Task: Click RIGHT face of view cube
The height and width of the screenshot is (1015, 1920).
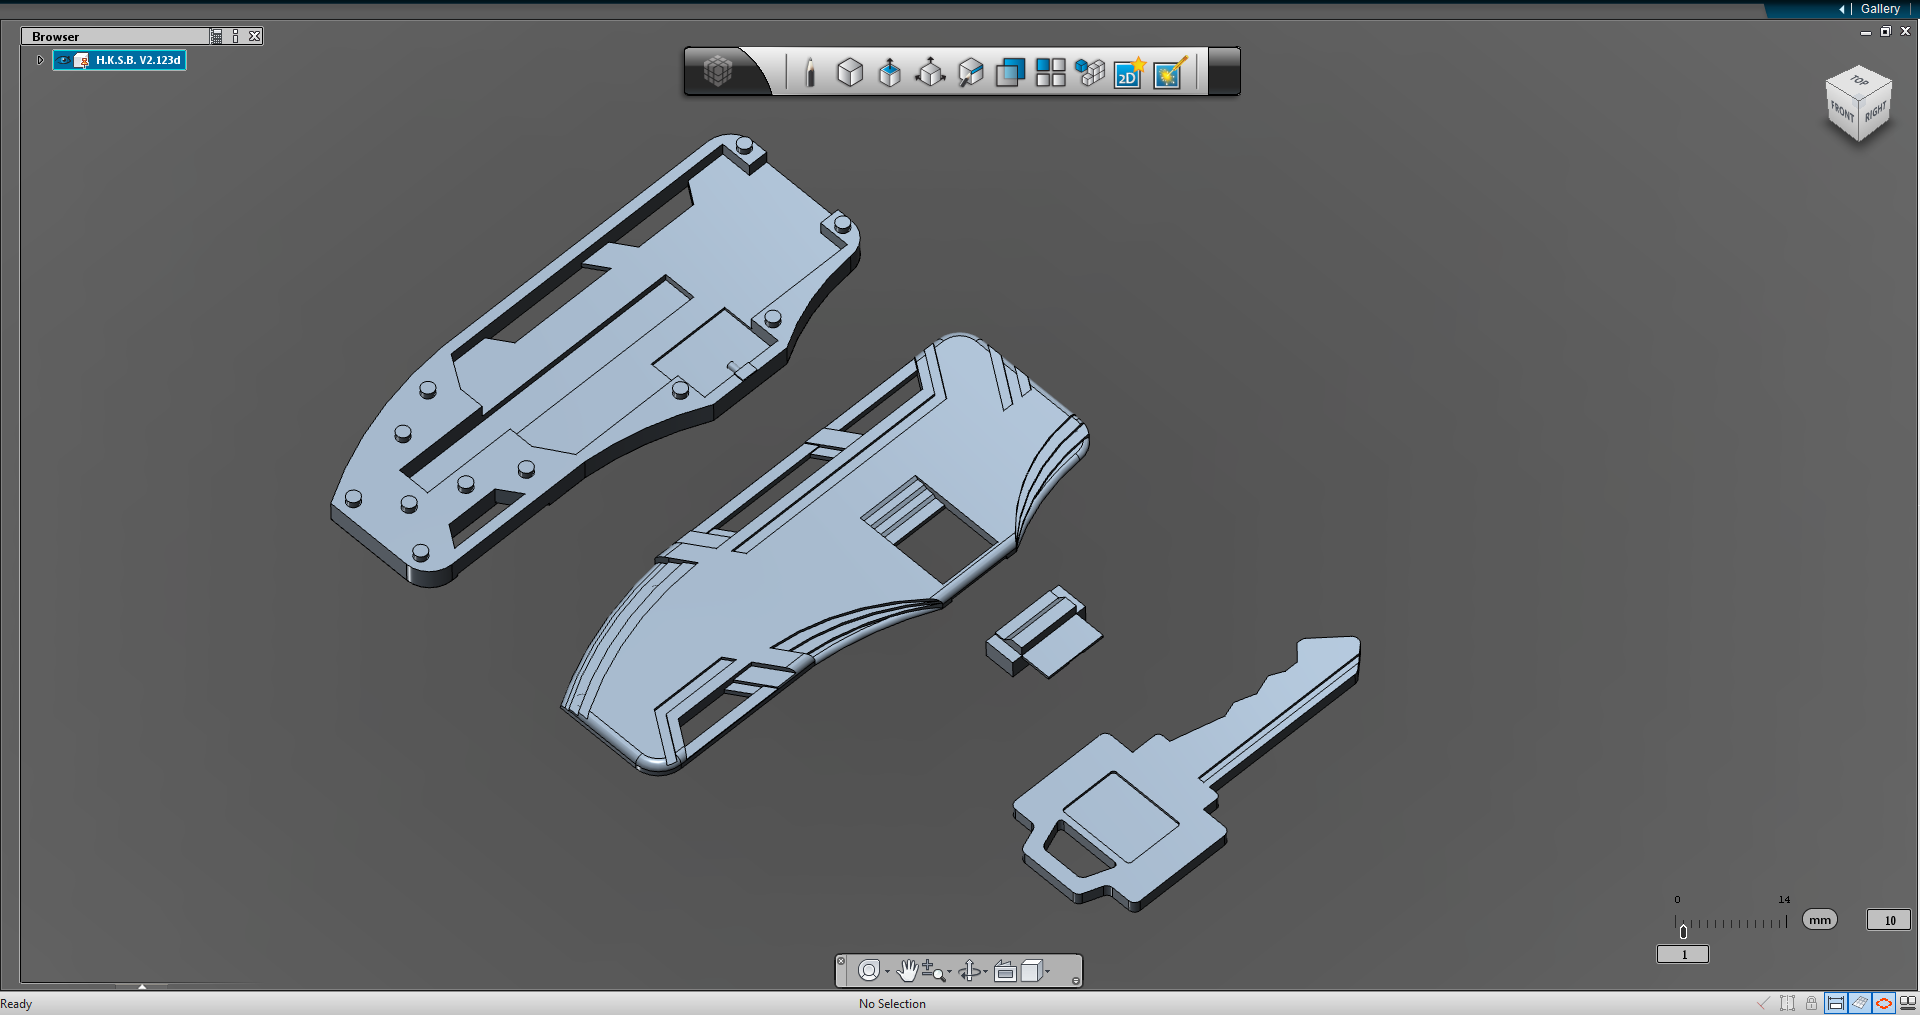Action: pyautogui.click(x=1875, y=111)
